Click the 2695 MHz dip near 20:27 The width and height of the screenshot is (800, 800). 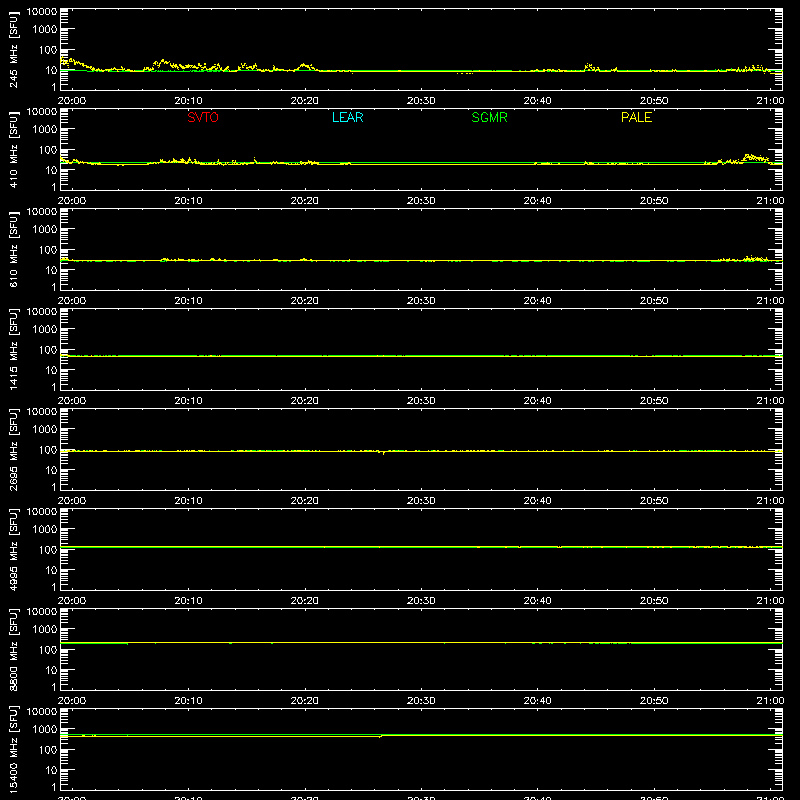pyautogui.click(x=383, y=453)
